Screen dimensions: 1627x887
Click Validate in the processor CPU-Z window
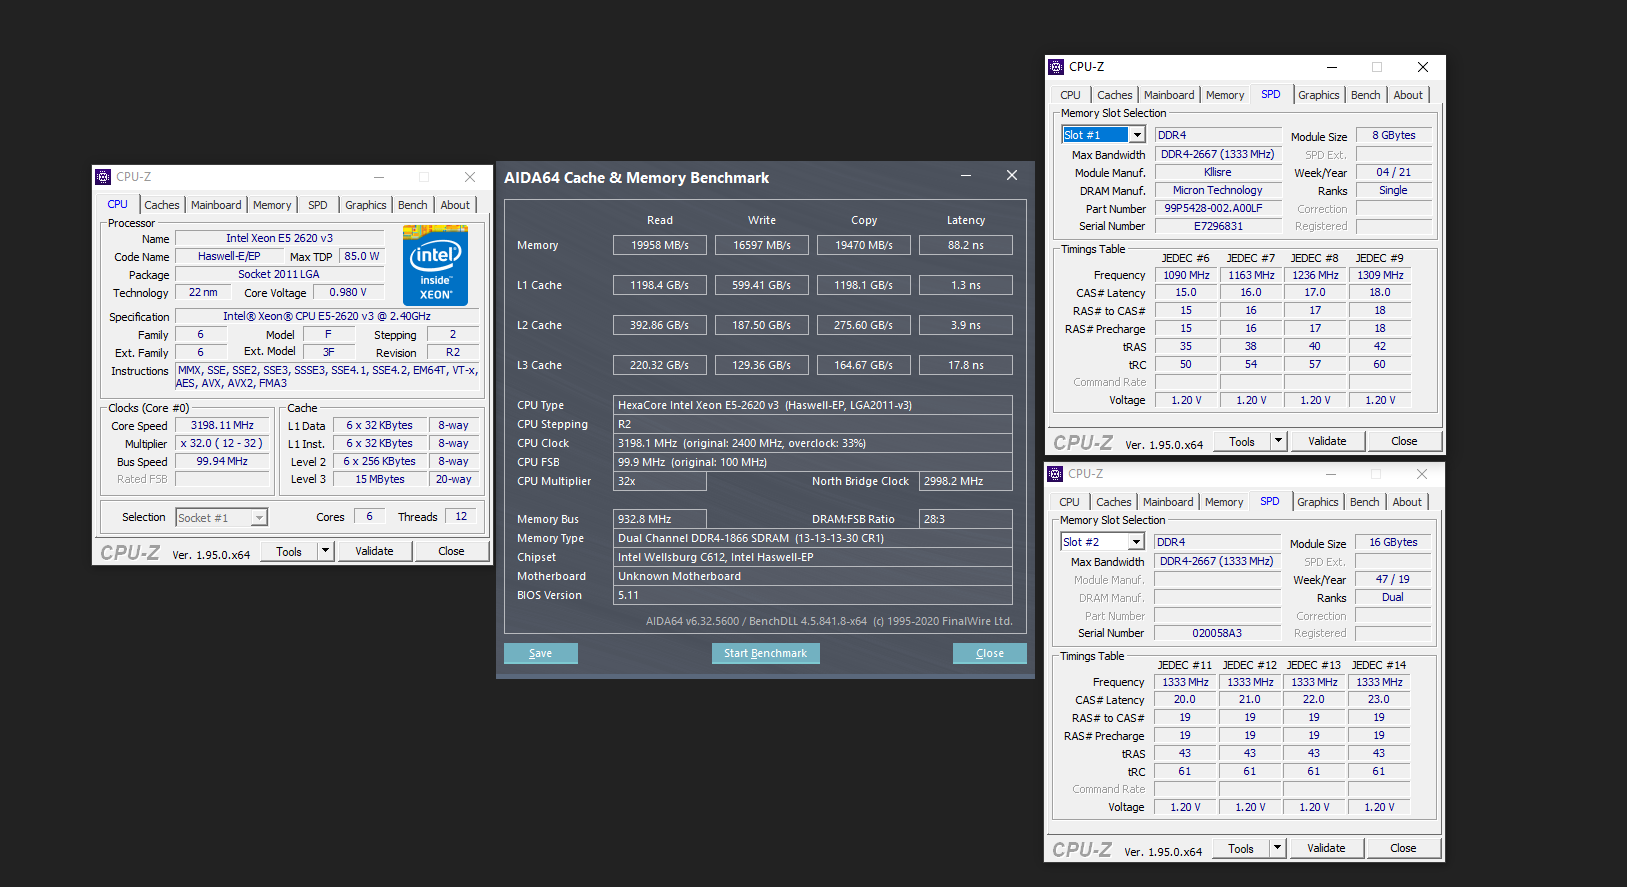click(x=374, y=551)
